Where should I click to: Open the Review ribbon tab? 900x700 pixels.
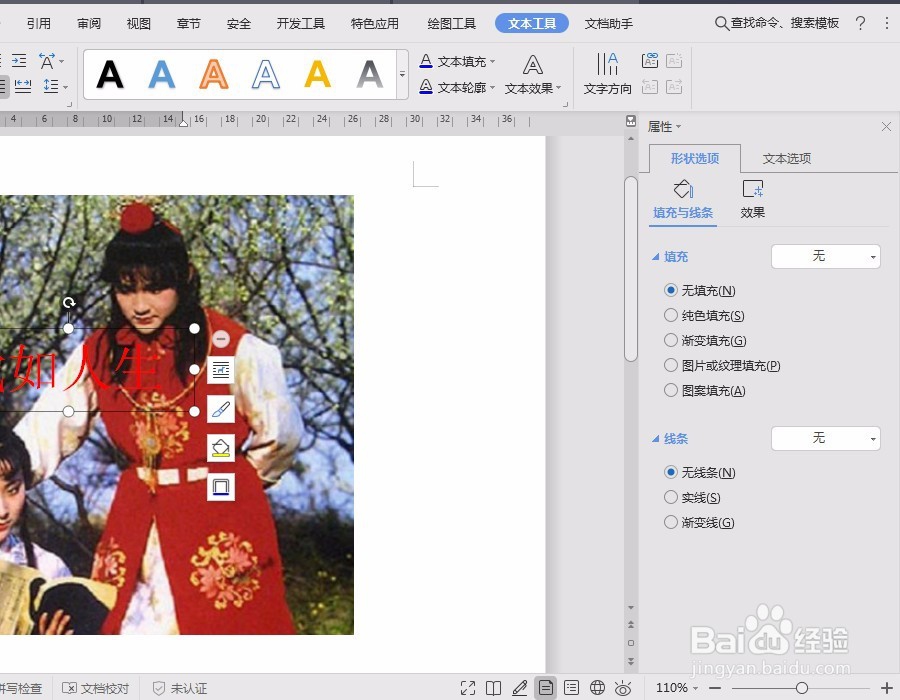point(88,24)
